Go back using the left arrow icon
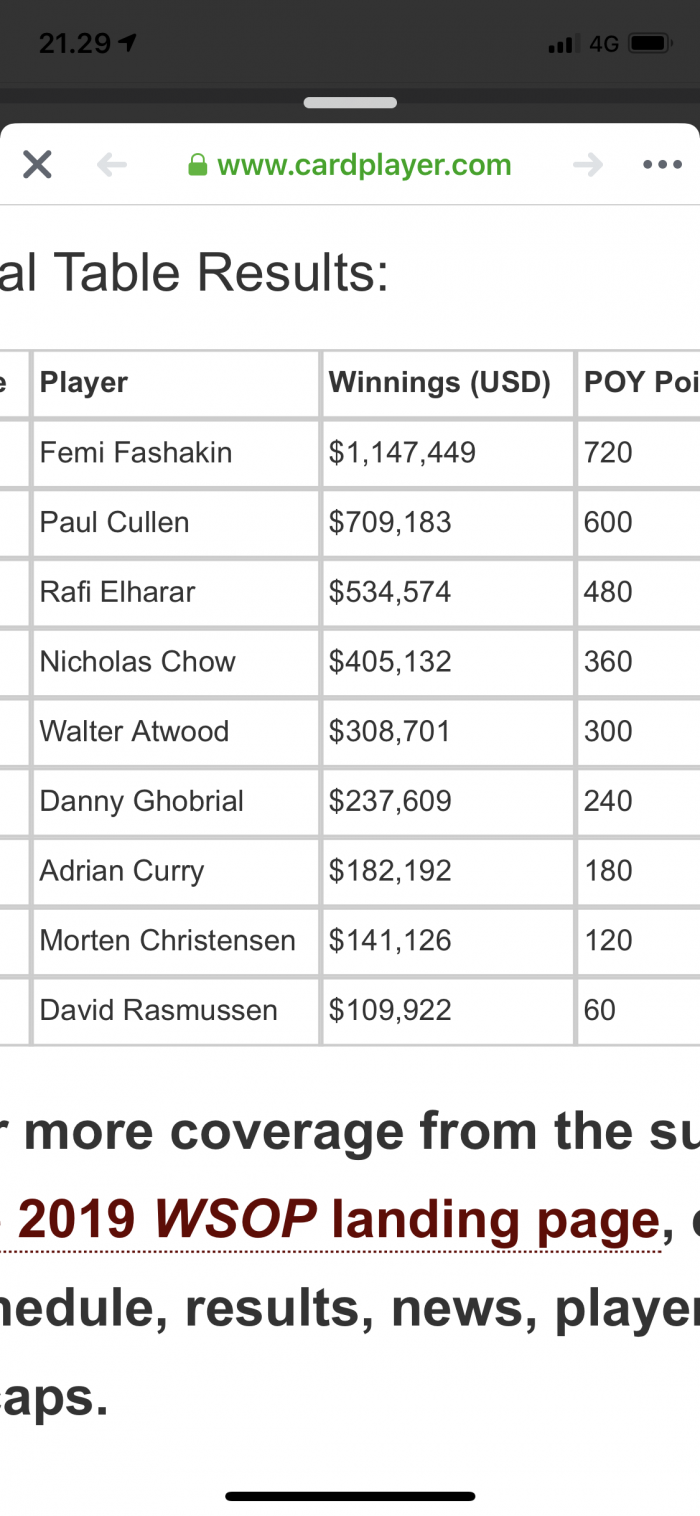Viewport: 700px width, 1516px height. click(x=112, y=165)
